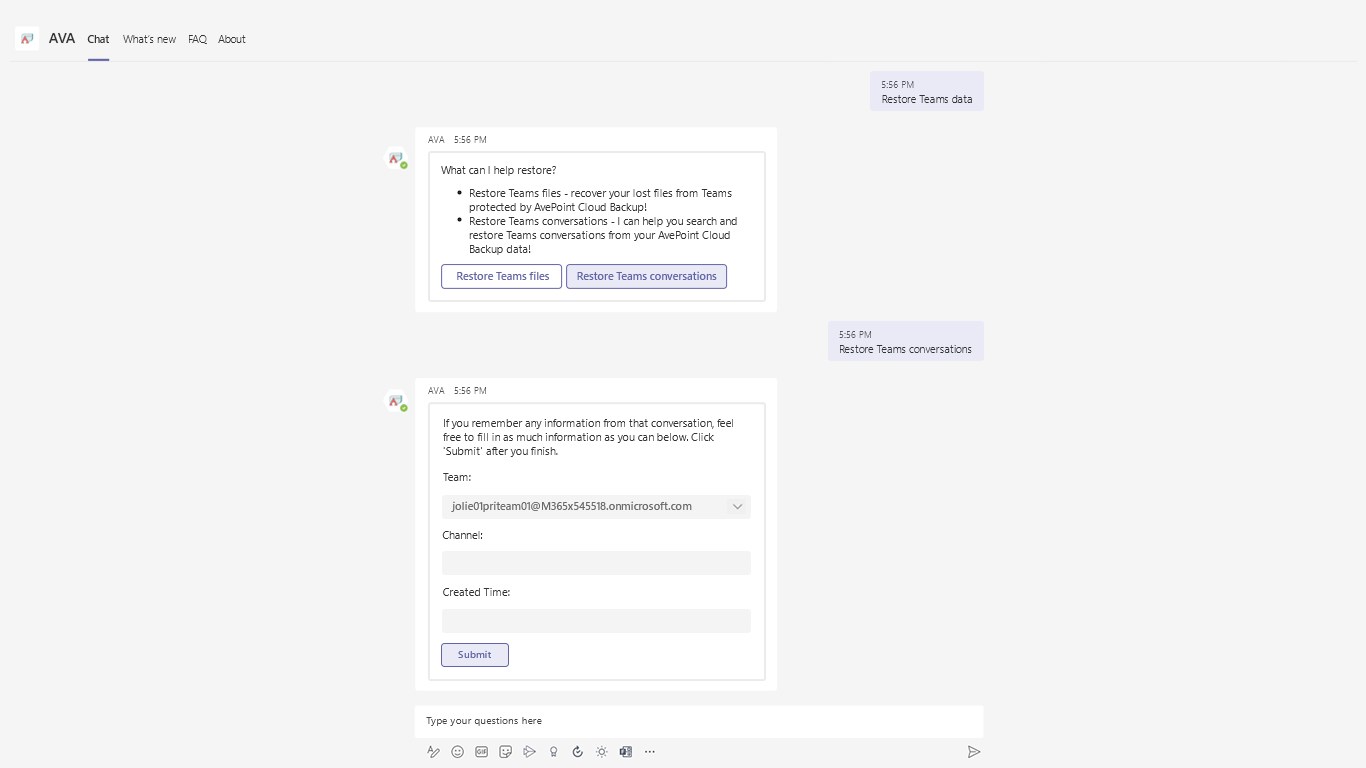Submit the conversation search form
This screenshot has height=768, width=1366.
tap(475, 655)
